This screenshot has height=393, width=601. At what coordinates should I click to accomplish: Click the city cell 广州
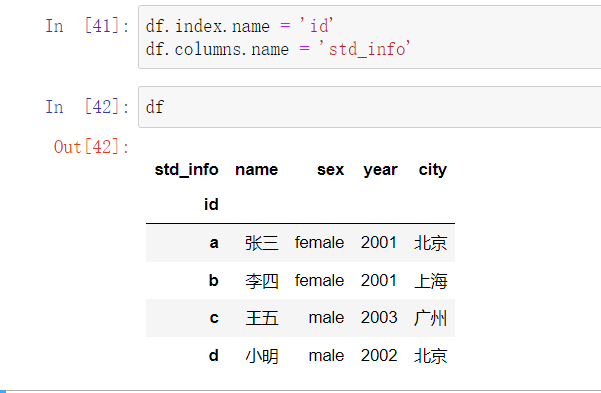coord(430,318)
